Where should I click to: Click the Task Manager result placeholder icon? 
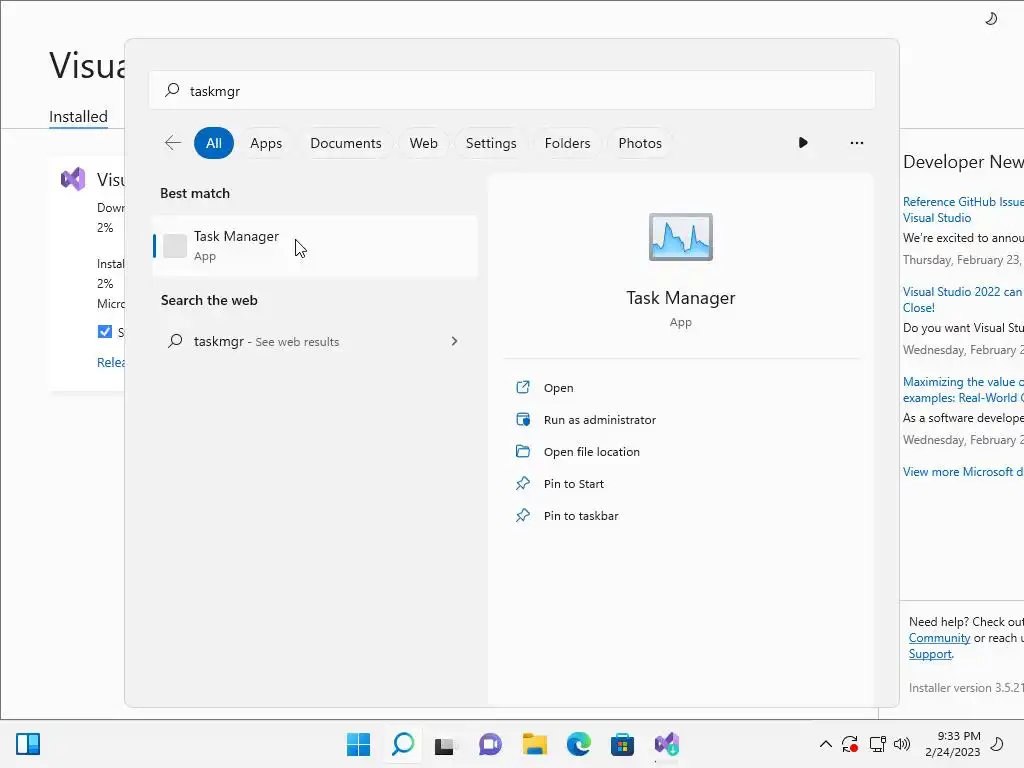pyautogui.click(x=175, y=246)
